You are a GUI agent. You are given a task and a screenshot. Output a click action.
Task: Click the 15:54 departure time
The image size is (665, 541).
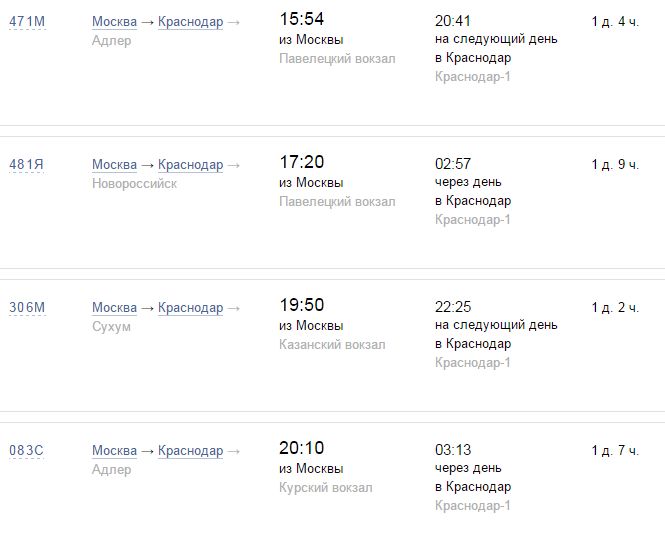pyautogui.click(x=301, y=19)
